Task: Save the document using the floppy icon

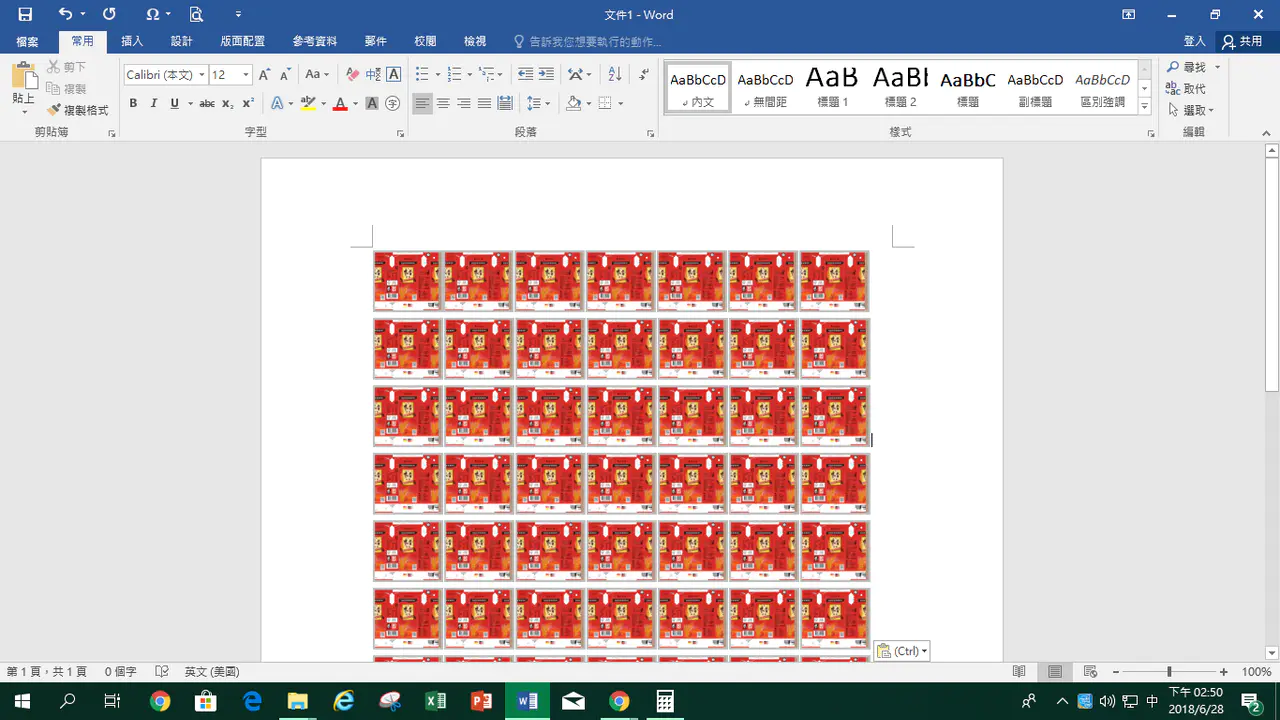Action: (25, 14)
